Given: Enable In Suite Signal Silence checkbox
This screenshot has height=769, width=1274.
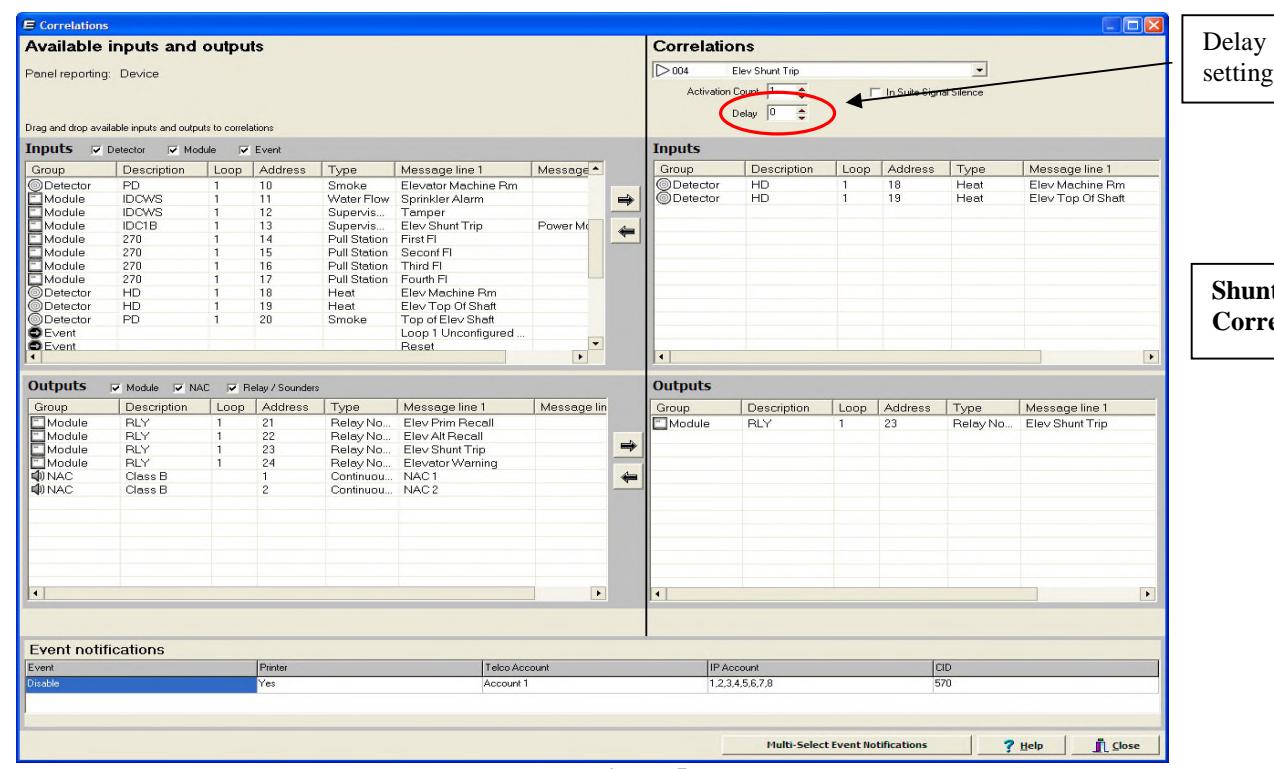Looking at the screenshot, I should [876, 92].
